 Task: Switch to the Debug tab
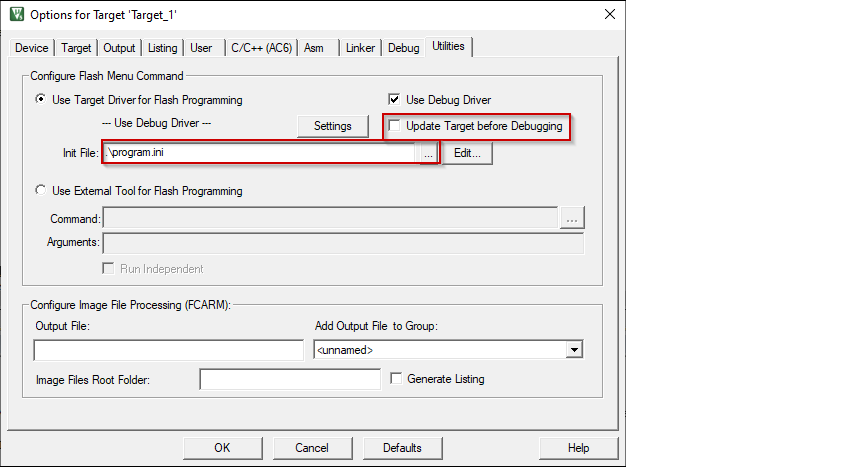(404, 48)
